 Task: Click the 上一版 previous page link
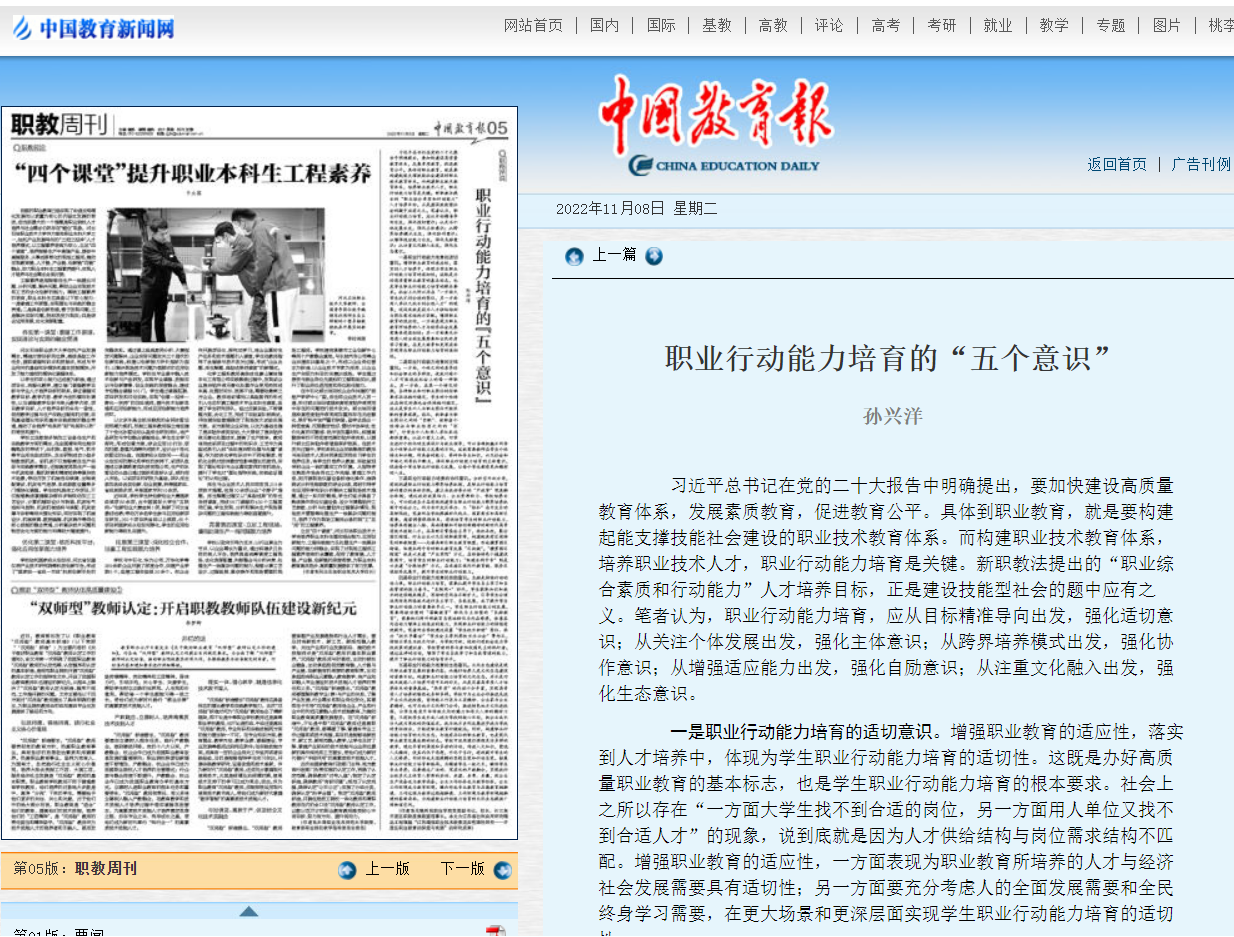387,869
